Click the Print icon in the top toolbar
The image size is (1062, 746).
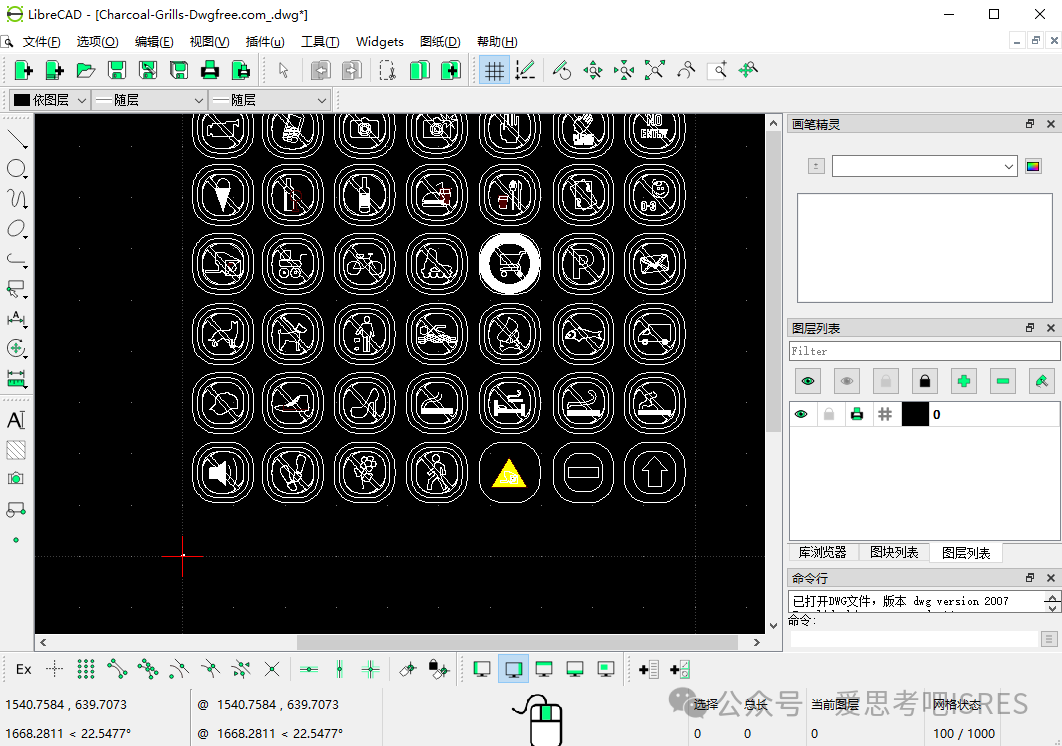coord(210,70)
